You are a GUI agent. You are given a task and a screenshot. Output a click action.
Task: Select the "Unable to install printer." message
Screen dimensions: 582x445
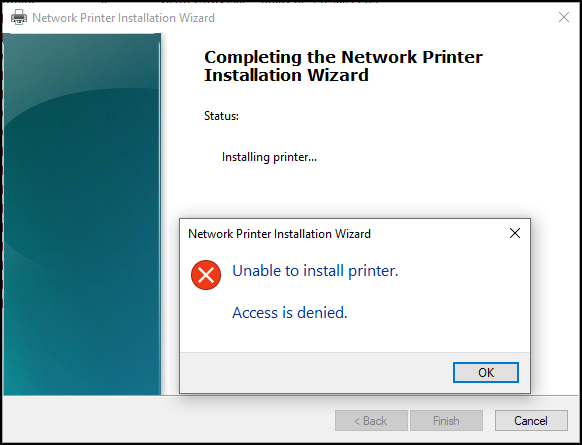pos(315,271)
